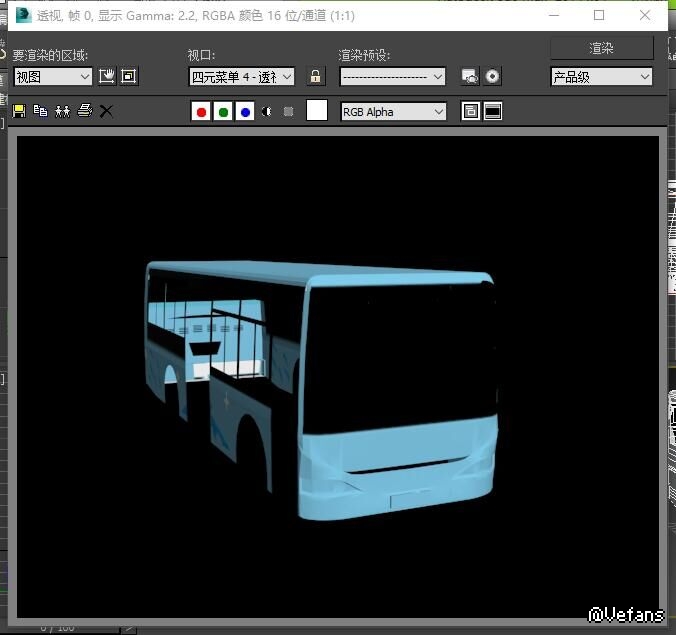Click the Print Image icon
The height and width of the screenshot is (635, 676).
pos(85,111)
